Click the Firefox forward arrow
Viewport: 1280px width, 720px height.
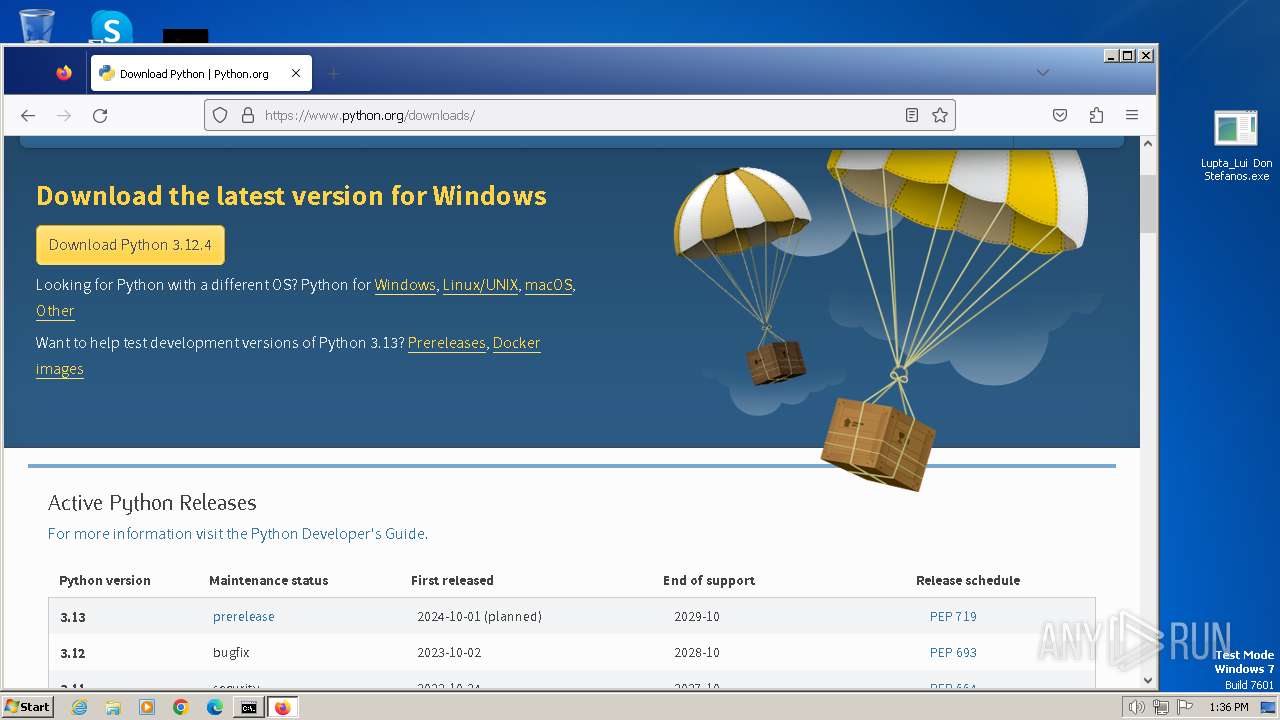click(x=64, y=115)
